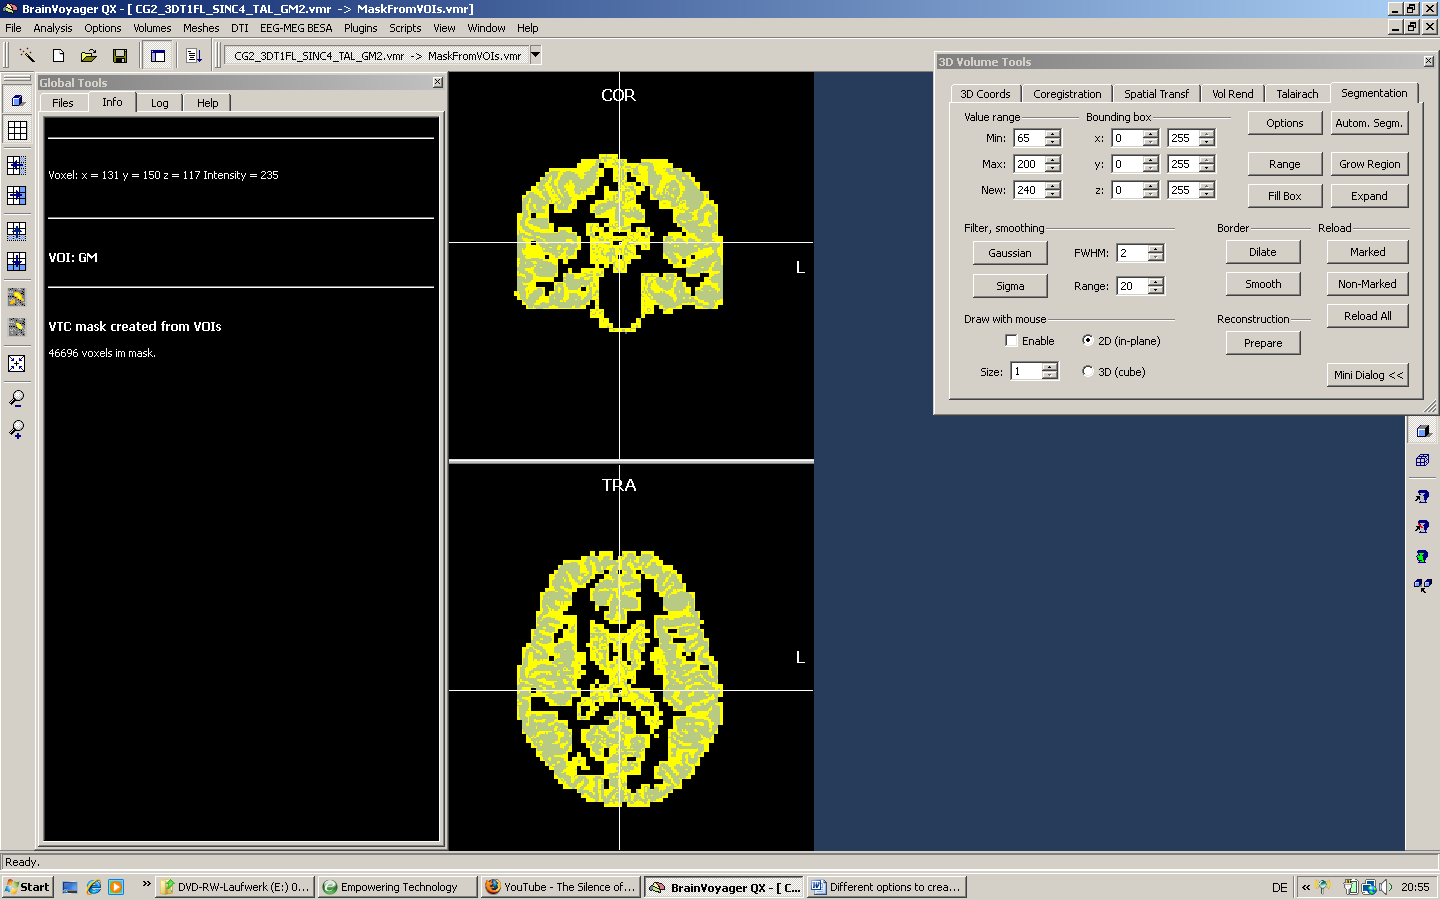
Task: Expand panel with Mini Dialog << button
Action: click(1368, 375)
